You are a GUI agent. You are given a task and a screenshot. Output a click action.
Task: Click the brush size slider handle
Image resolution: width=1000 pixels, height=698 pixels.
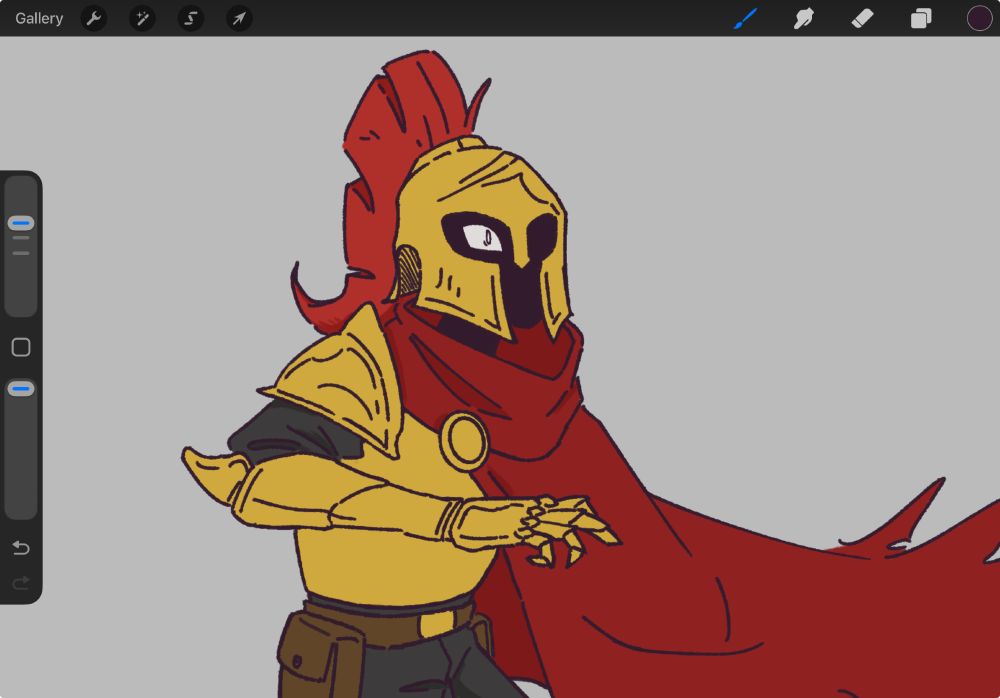[x=21, y=223]
